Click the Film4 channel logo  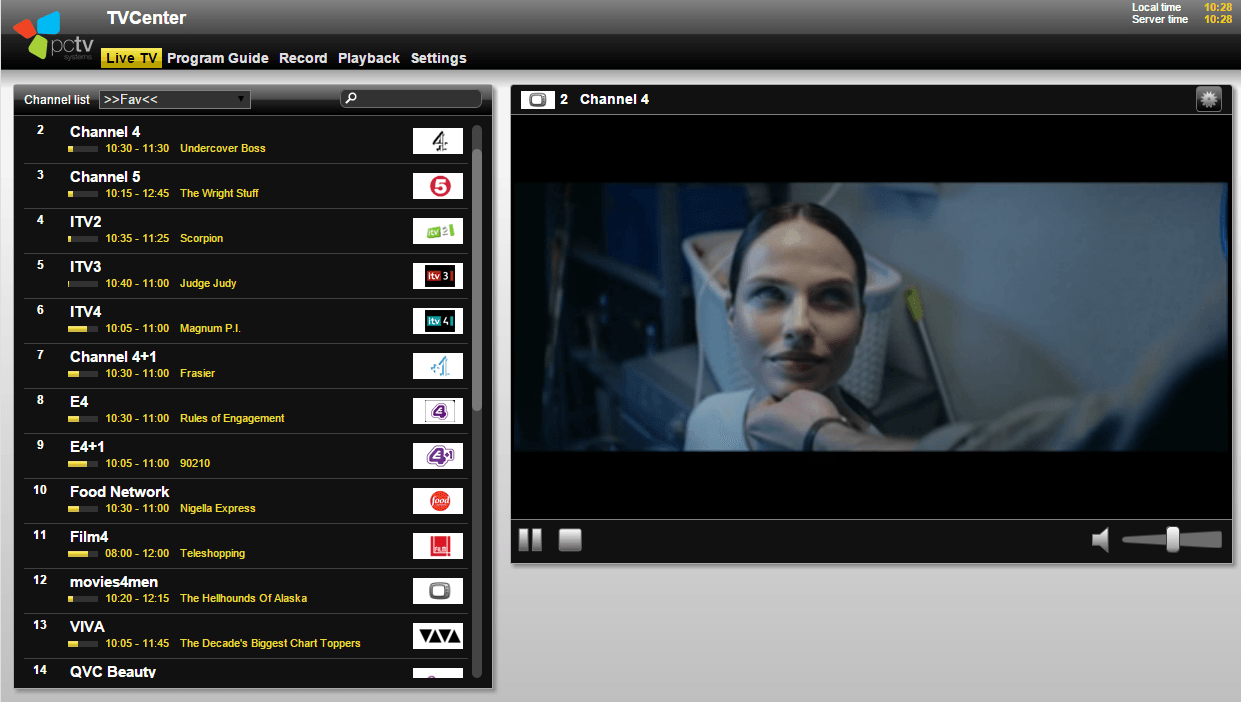pyautogui.click(x=438, y=546)
